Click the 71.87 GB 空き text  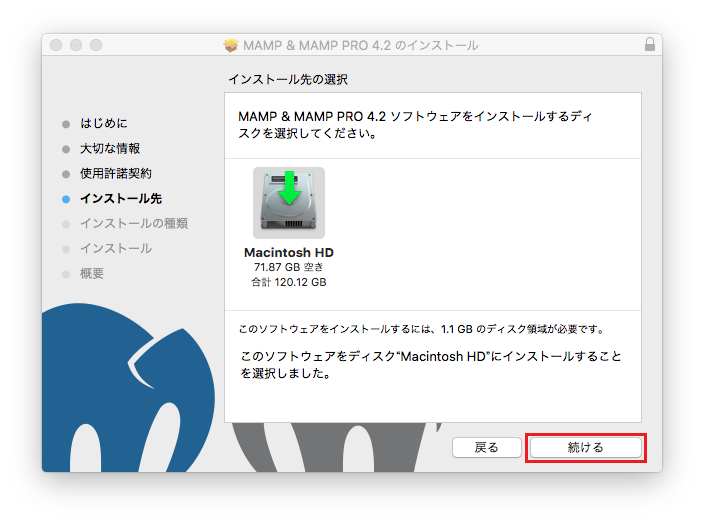point(288,268)
